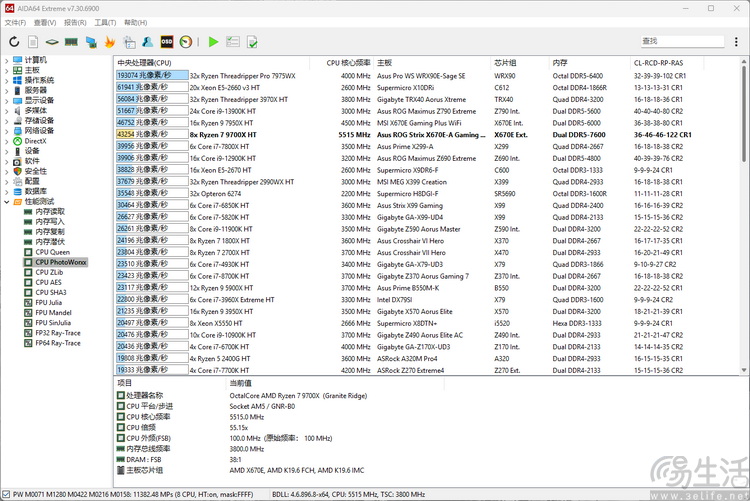Click the green Start benchmark arrow
Viewport: 750px width, 501px height.
point(213,42)
